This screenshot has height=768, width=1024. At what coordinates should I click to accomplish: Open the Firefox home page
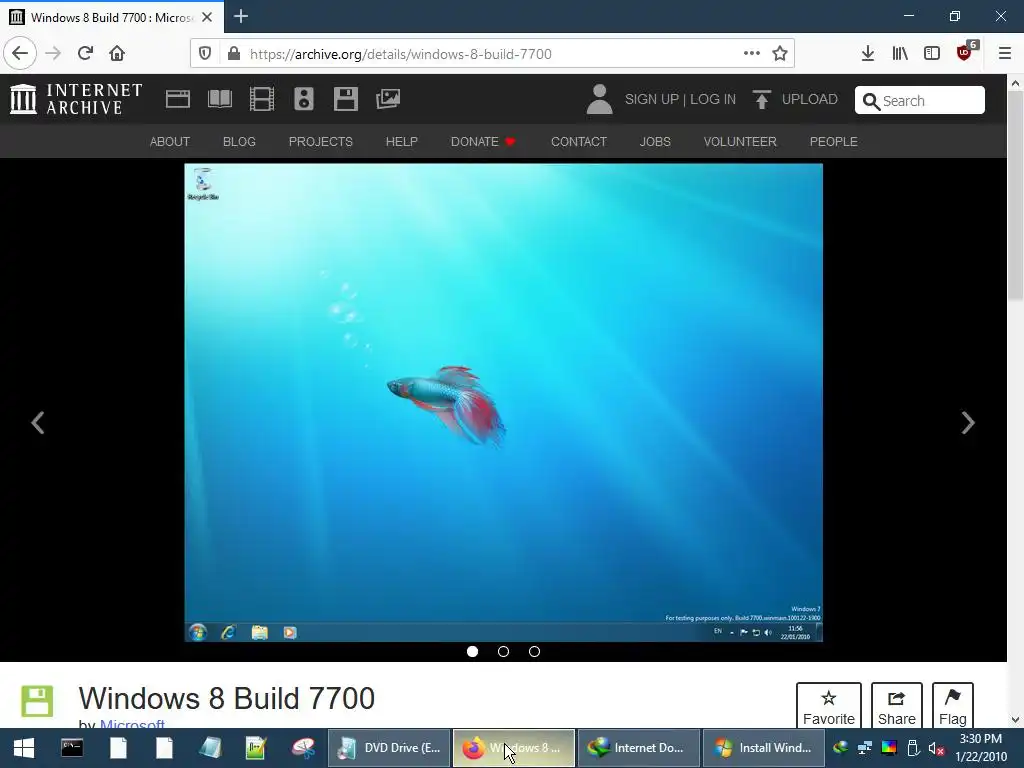(117, 54)
